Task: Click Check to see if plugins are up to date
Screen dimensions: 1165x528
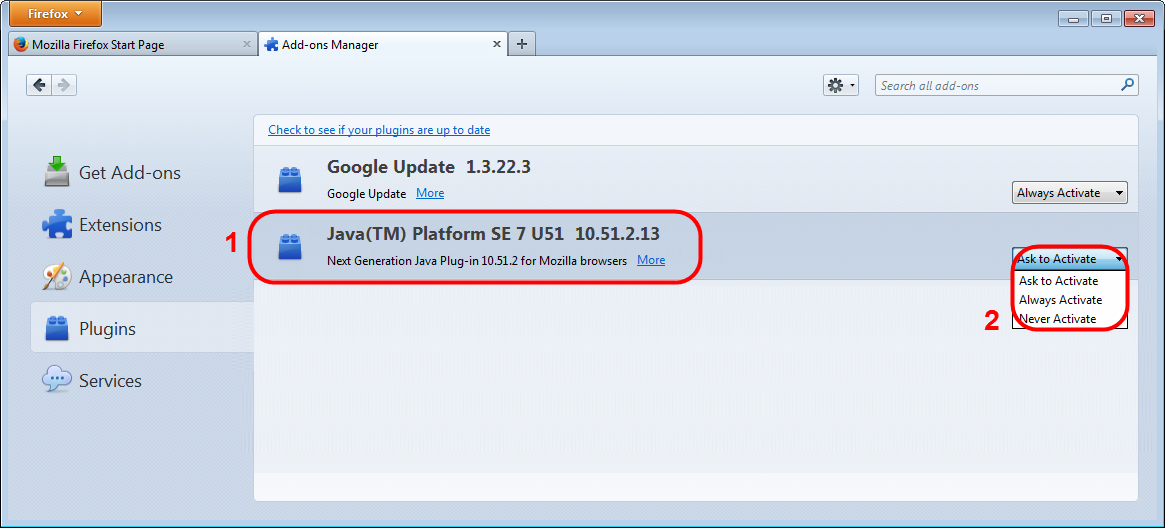Action: (379, 130)
